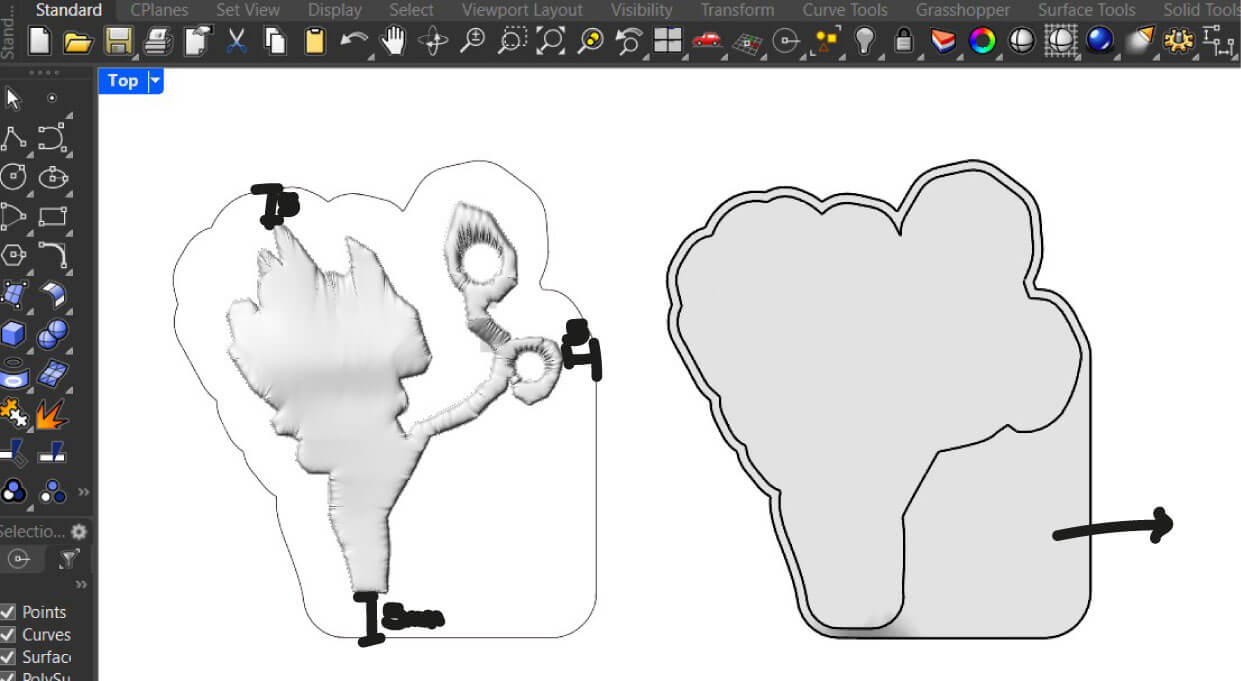Undo the last action with the Undo arrow
This screenshot has height=681, width=1241.
(x=354, y=41)
